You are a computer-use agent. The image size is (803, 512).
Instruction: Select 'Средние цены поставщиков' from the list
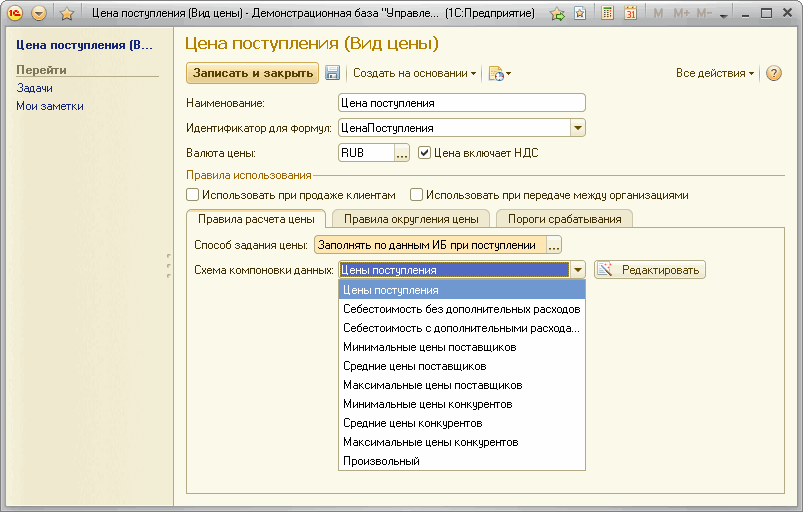(x=414, y=366)
